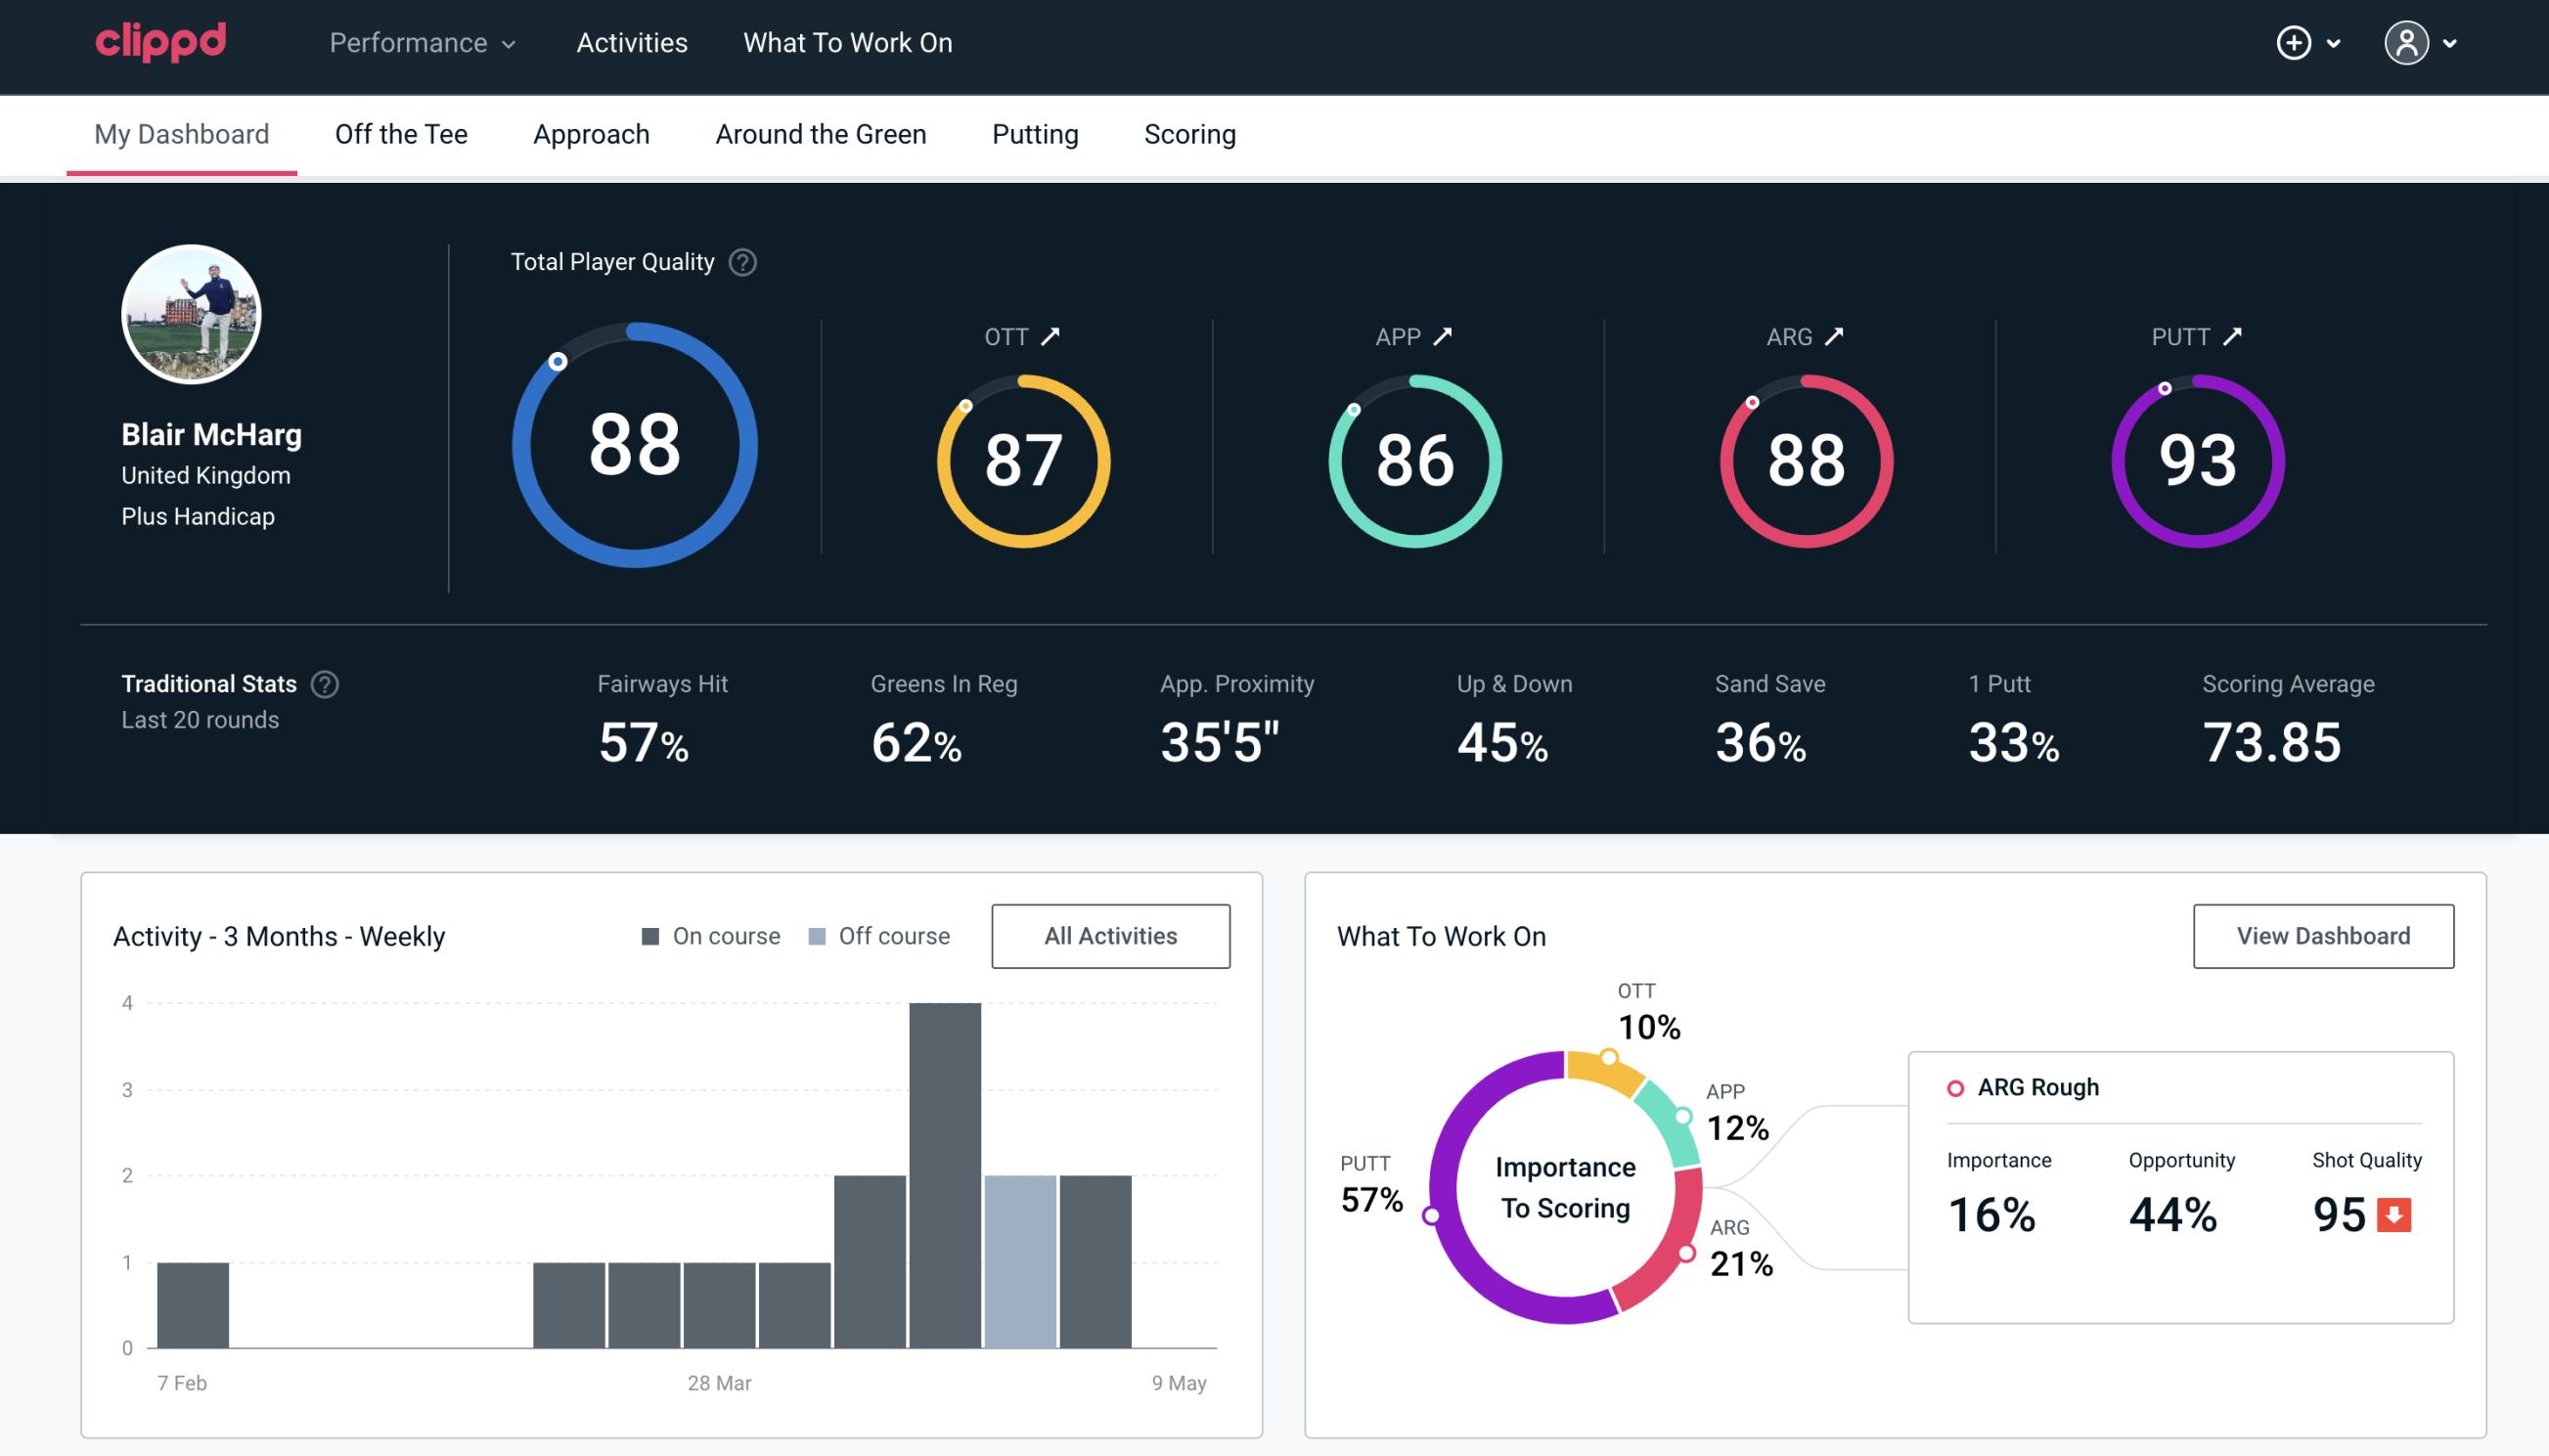This screenshot has height=1456, width=2549.
Task: Expand the OTT score trend arrow
Action: 1051,336
